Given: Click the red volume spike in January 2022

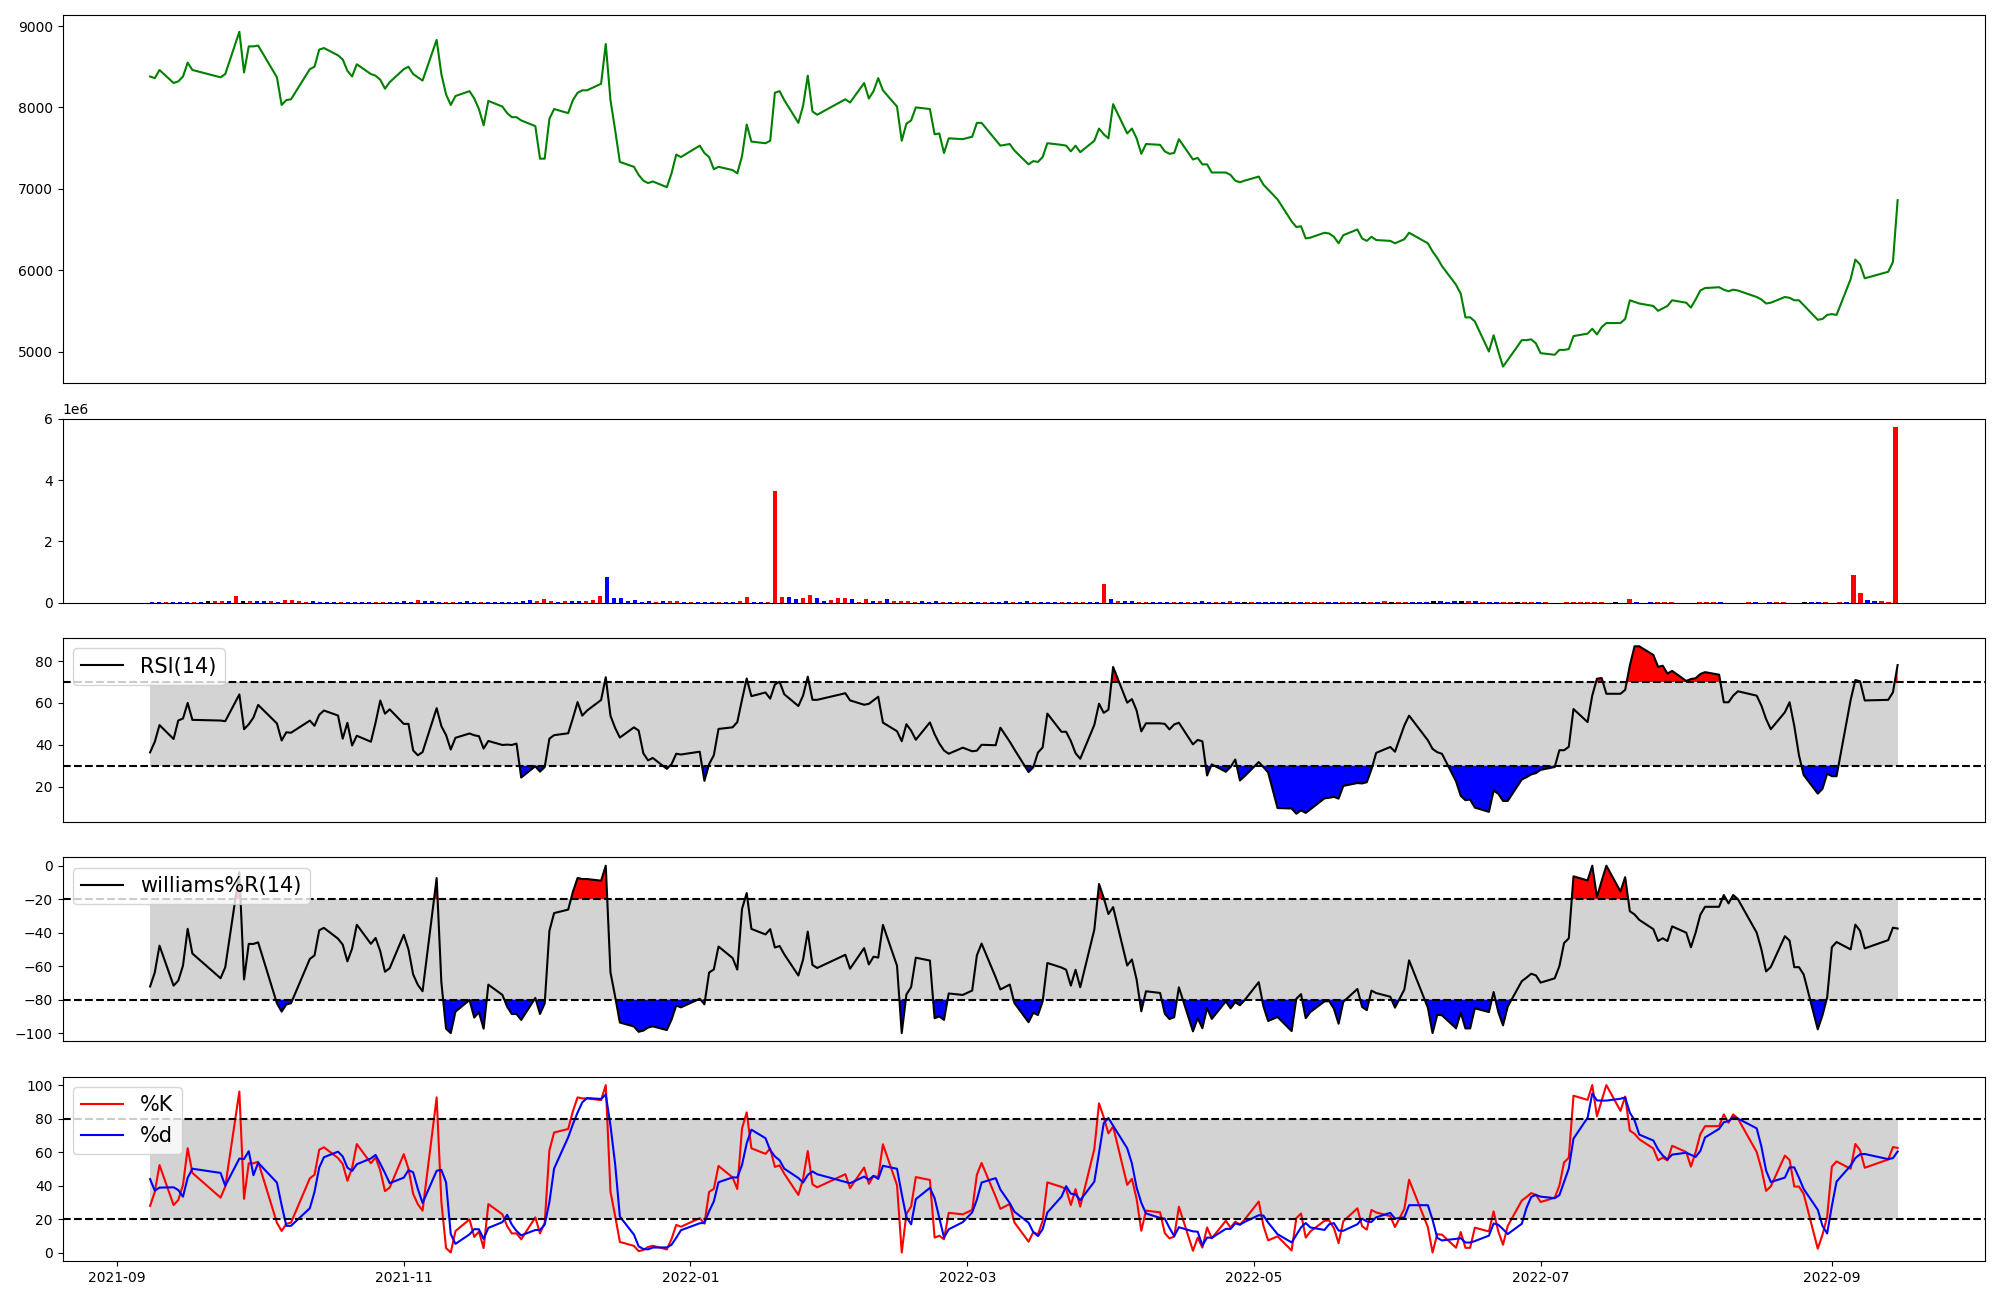Looking at the screenshot, I should click(x=775, y=547).
